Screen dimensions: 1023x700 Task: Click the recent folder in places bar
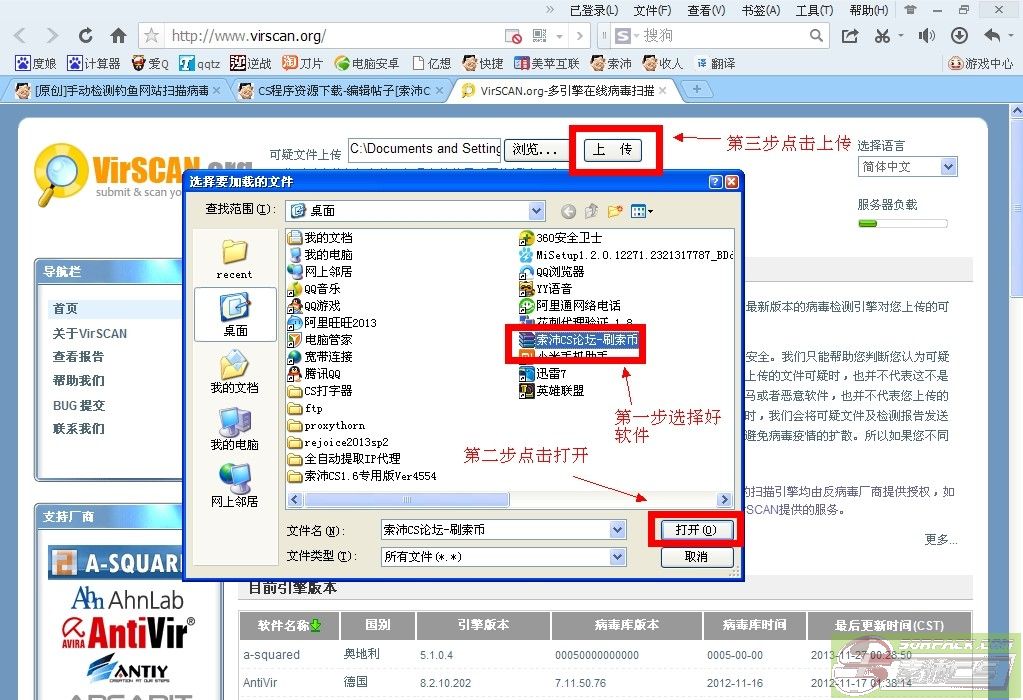234,258
